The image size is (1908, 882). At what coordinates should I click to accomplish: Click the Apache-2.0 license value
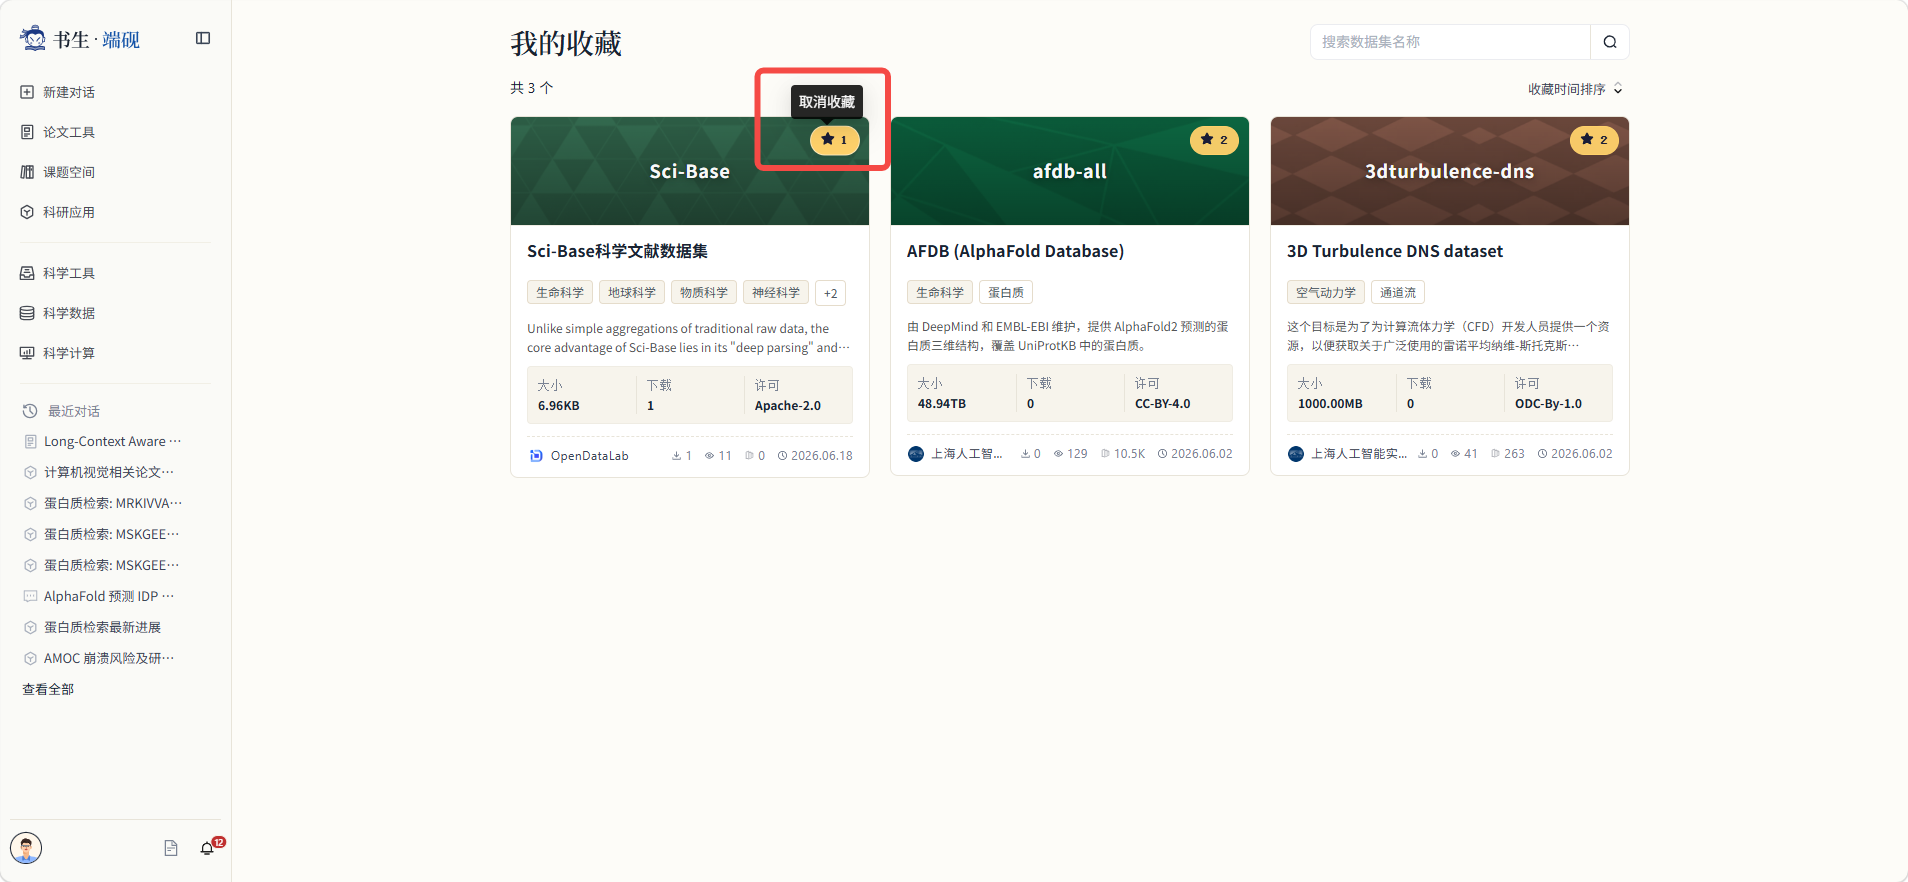(x=787, y=406)
